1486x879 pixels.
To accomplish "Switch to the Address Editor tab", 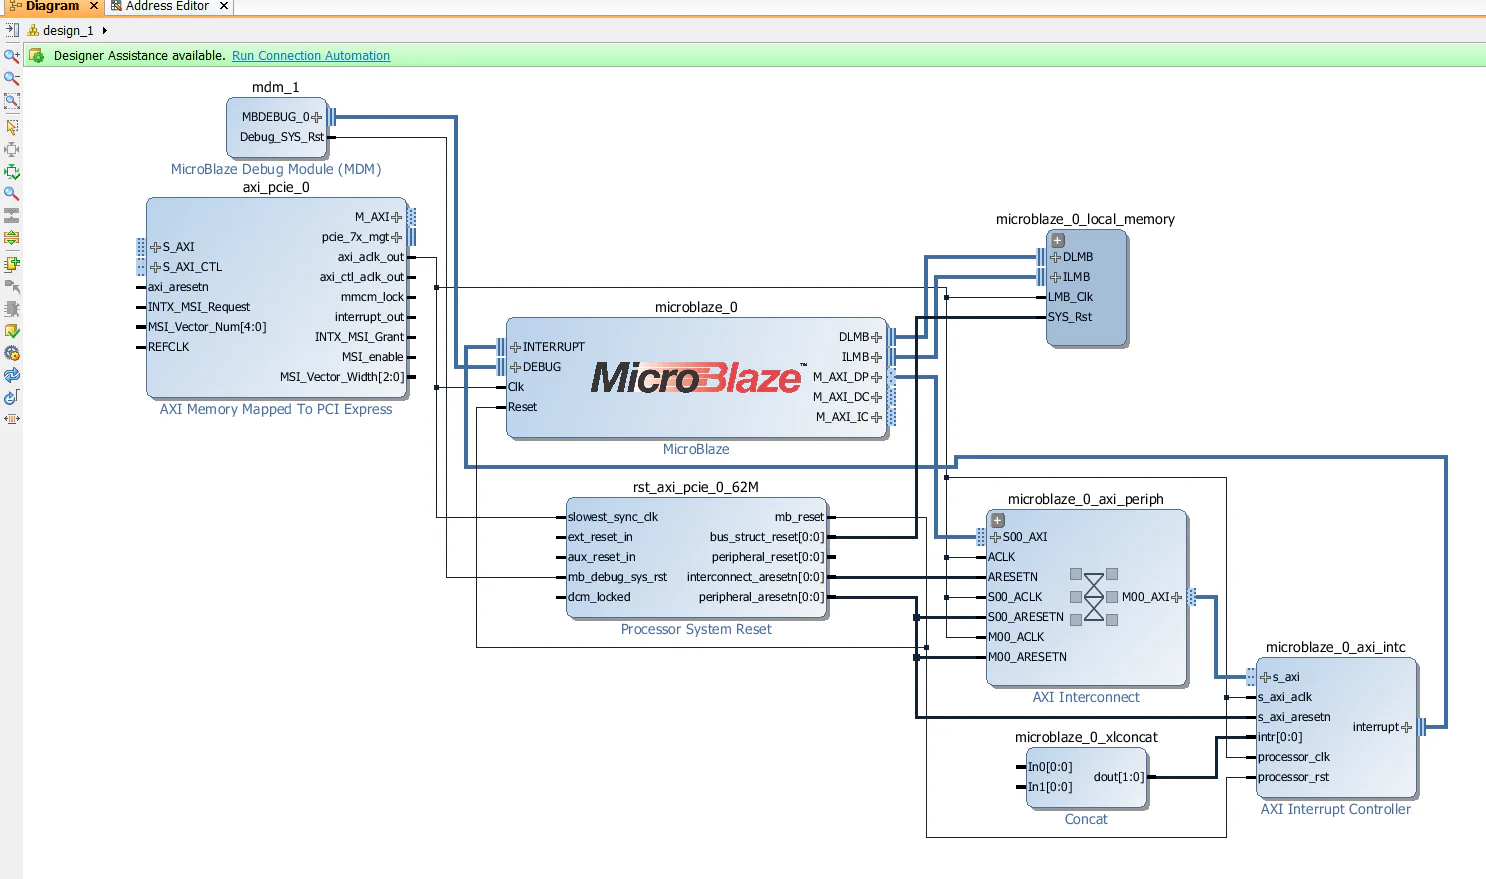I will tap(166, 7).
